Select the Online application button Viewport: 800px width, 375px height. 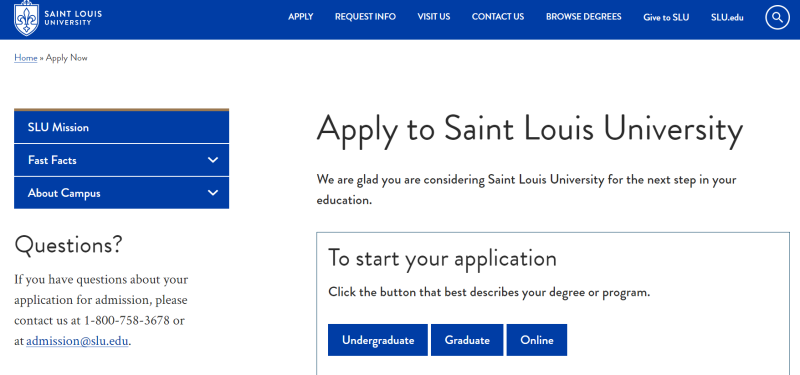537,340
